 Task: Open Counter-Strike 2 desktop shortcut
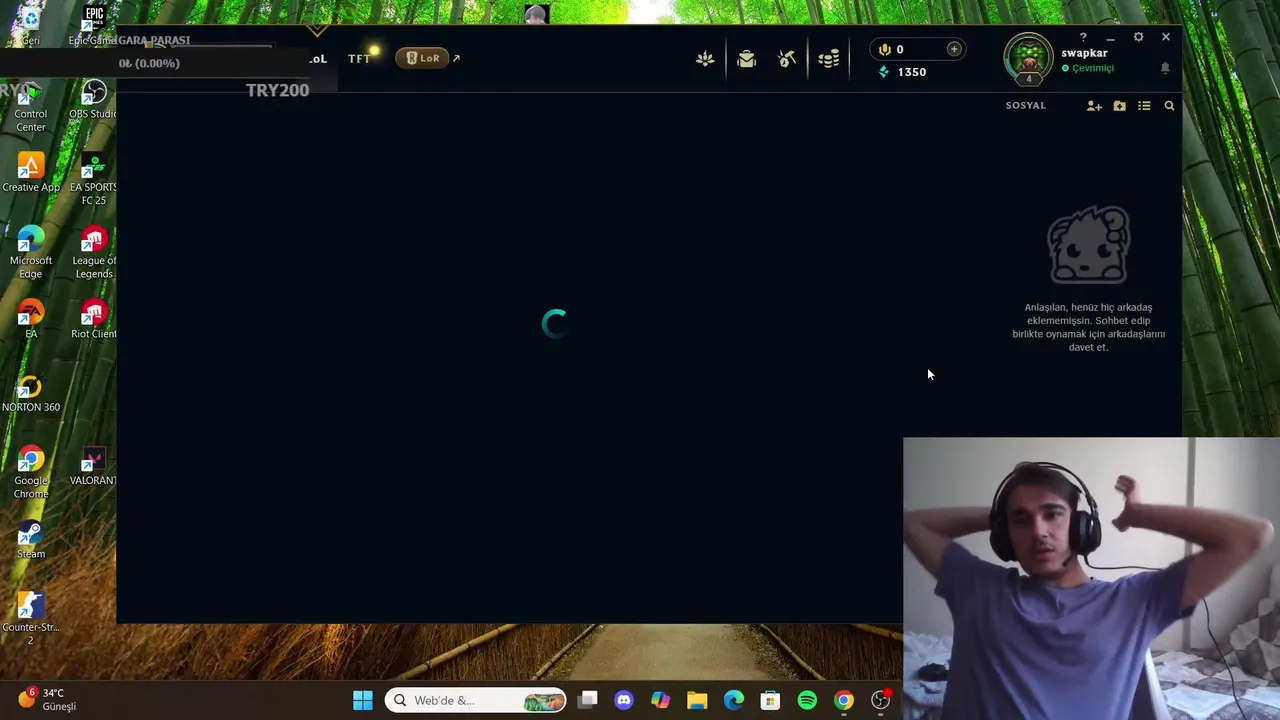(x=31, y=620)
